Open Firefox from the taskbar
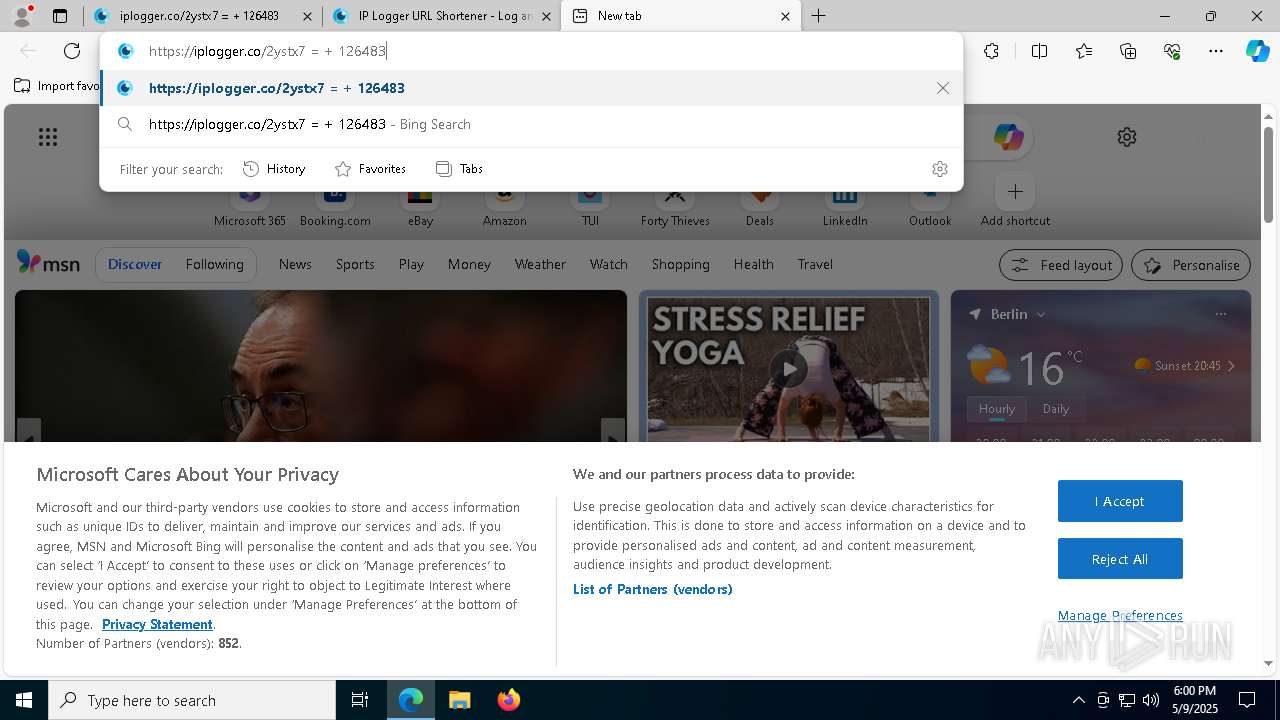Viewport: 1280px width, 720px height. (x=508, y=700)
